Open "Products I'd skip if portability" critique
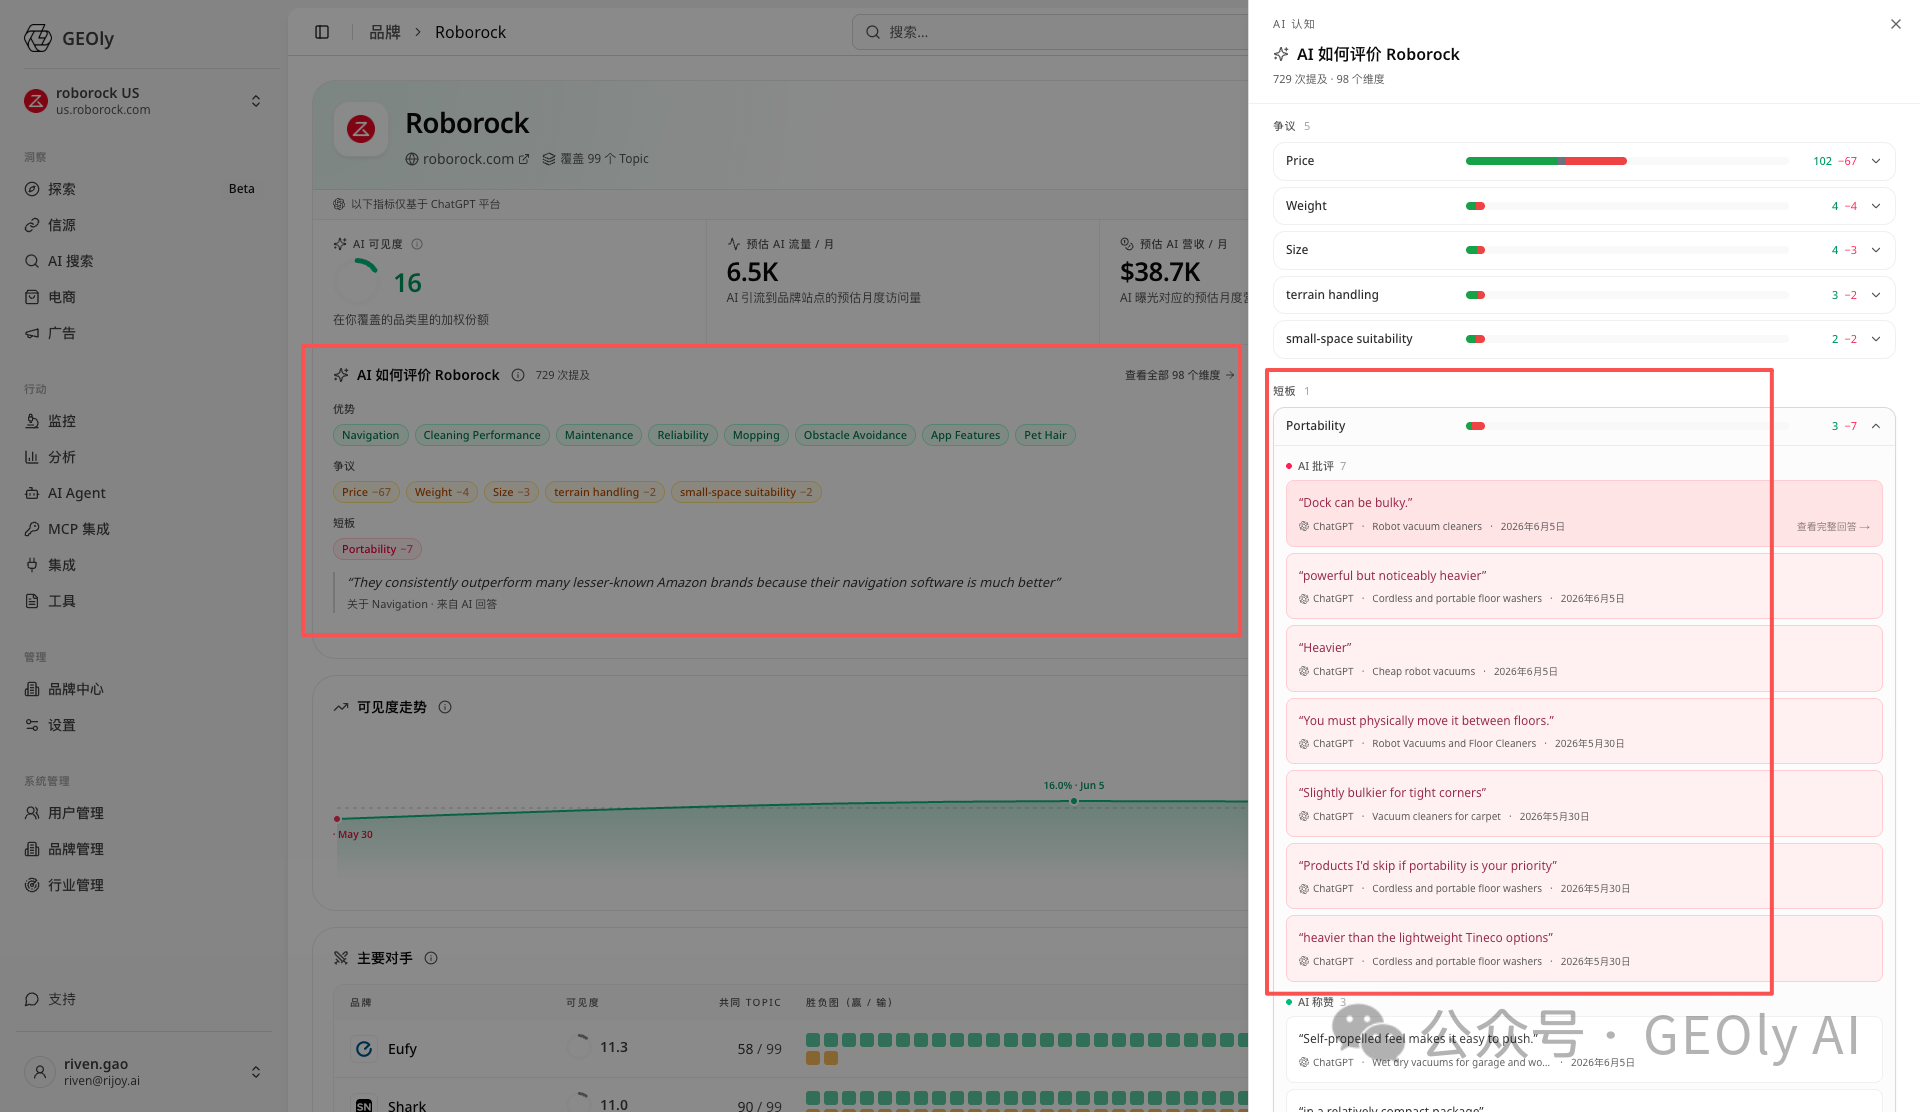The height and width of the screenshot is (1112, 1920). 1584,876
